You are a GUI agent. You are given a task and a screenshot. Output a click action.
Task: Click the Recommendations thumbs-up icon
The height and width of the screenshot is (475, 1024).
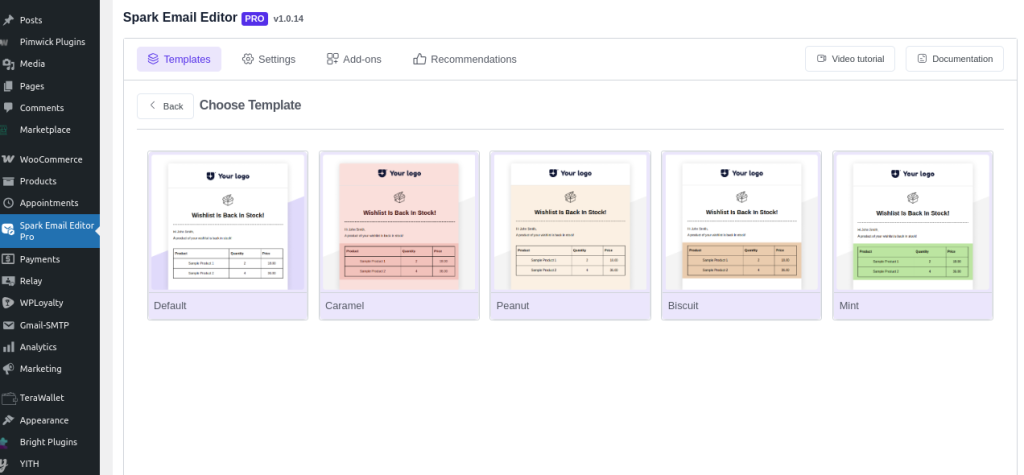coord(419,59)
